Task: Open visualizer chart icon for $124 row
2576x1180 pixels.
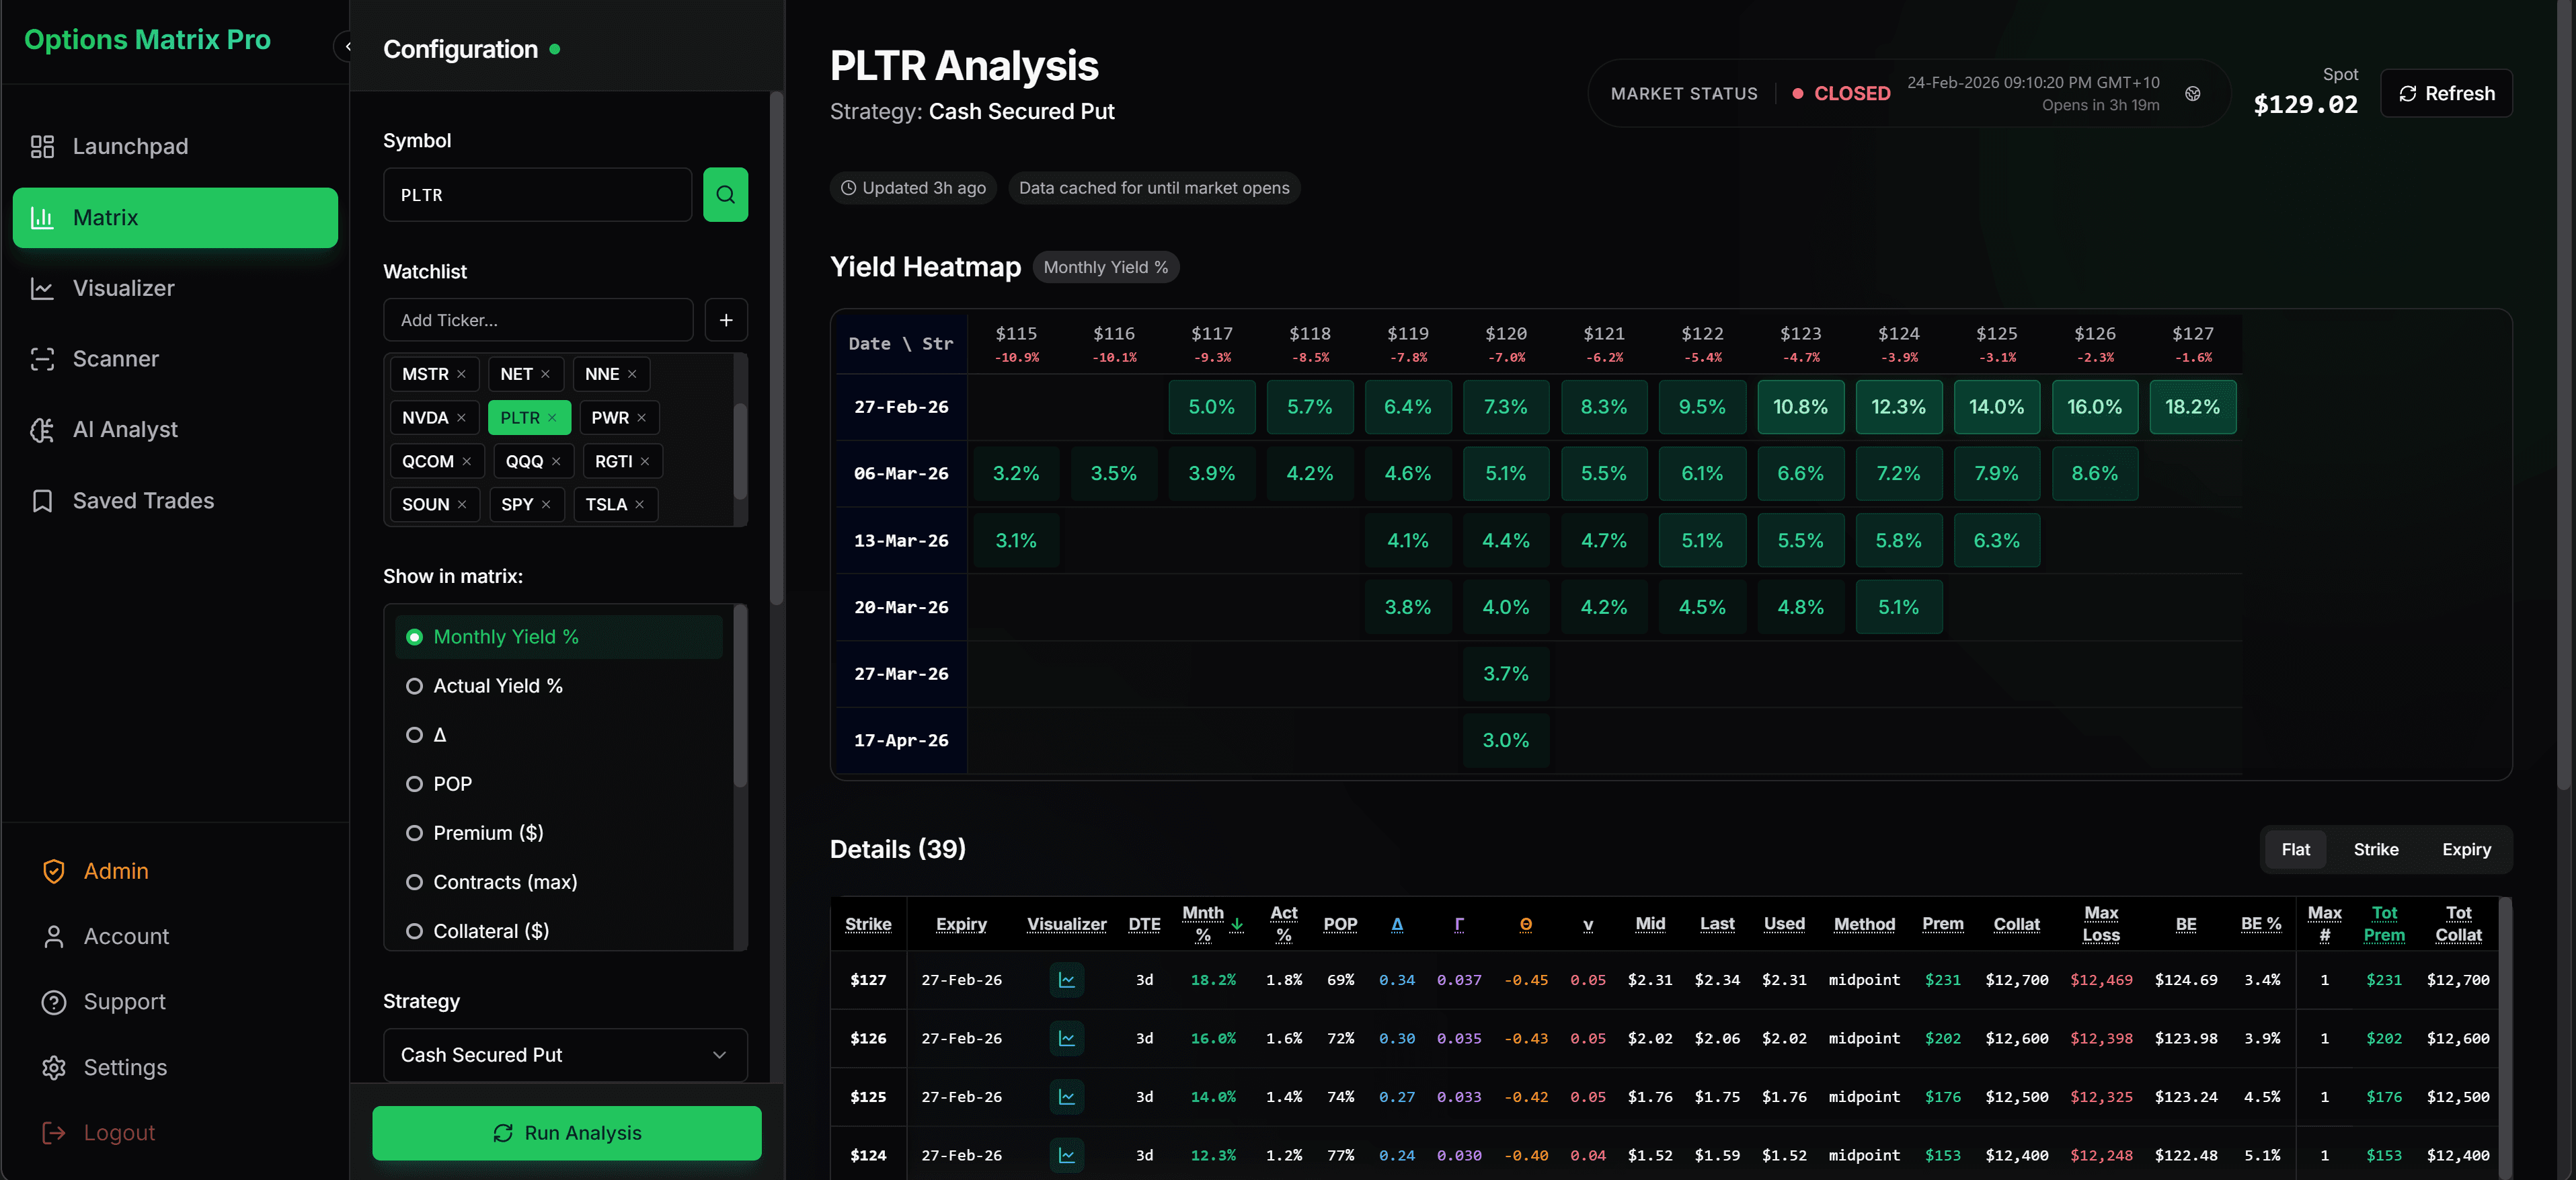Action: click(1067, 1155)
